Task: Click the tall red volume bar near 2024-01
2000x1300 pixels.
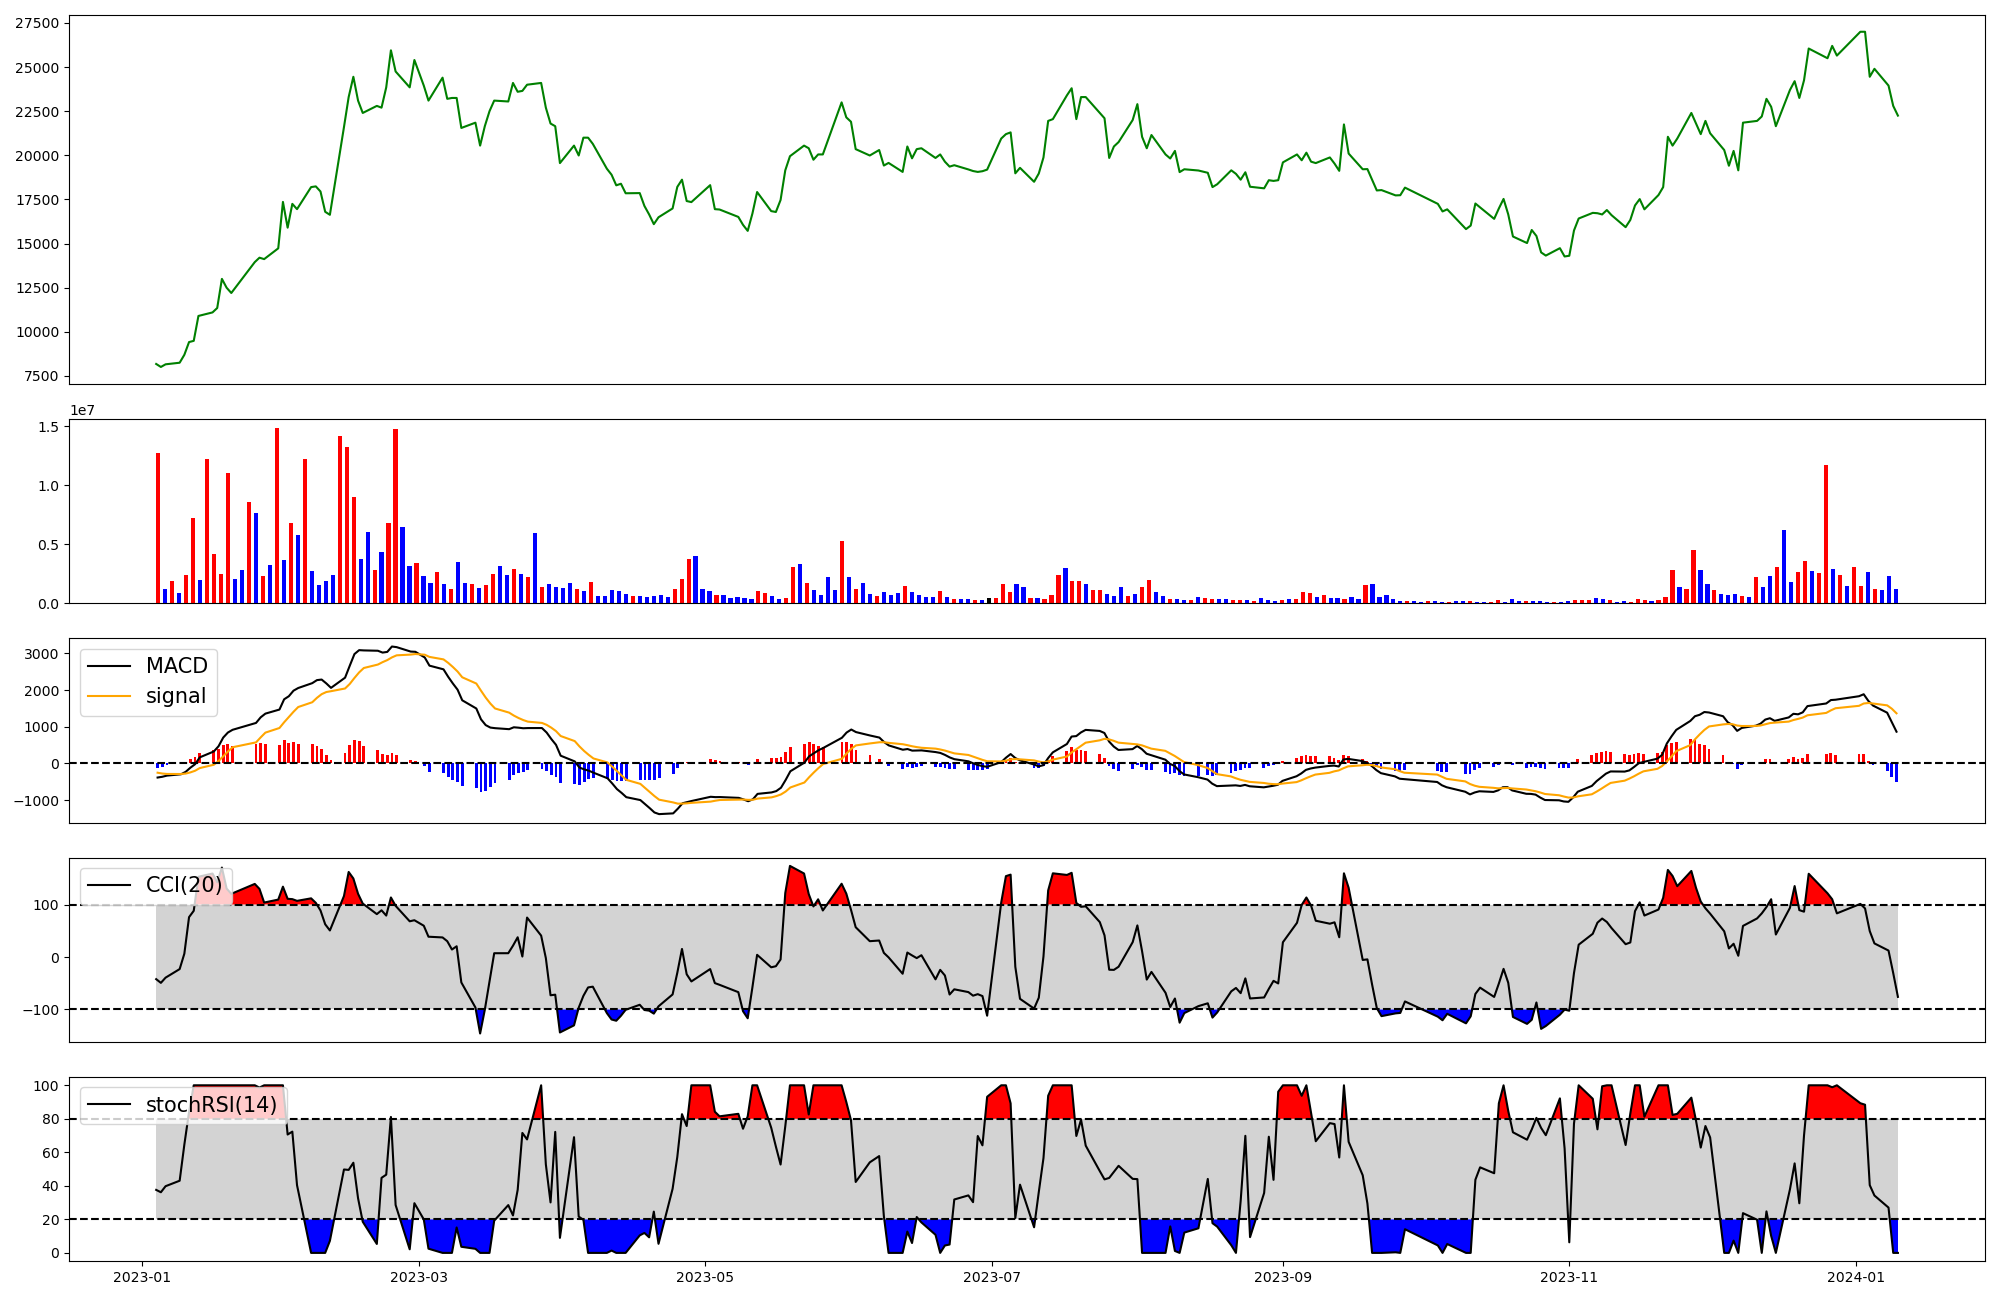Action: pyautogui.click(x=1826, y=534)
